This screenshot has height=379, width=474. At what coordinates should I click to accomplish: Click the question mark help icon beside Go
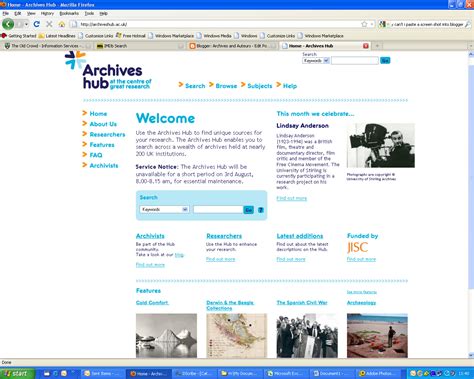261,210
